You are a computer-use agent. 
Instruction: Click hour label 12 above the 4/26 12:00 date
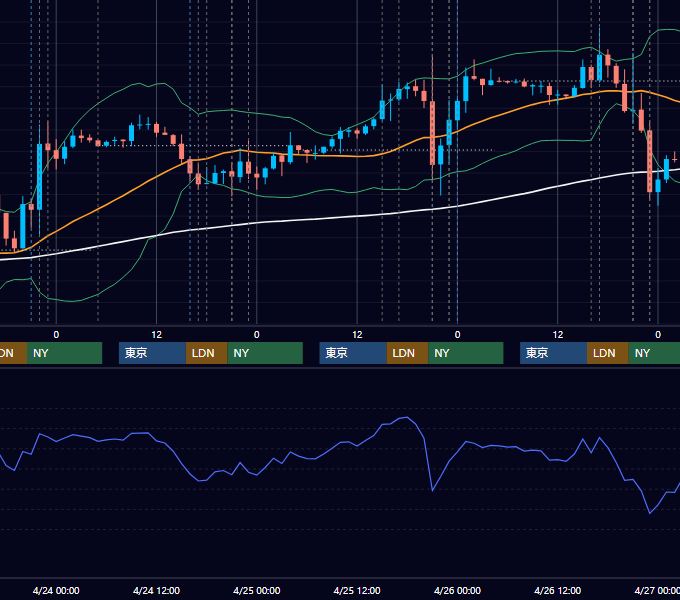click(558, 335)
